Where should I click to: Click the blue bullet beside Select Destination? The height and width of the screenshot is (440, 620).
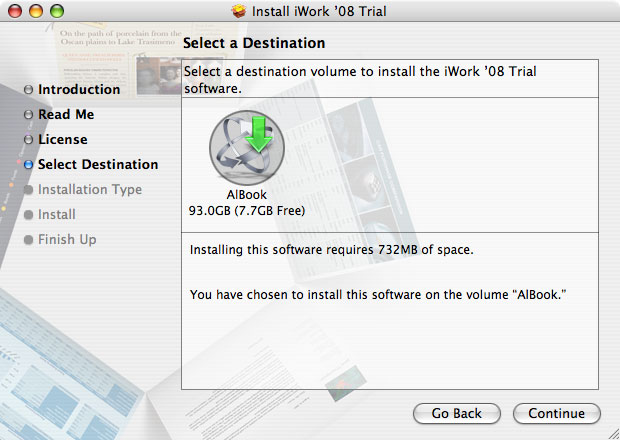28,164
